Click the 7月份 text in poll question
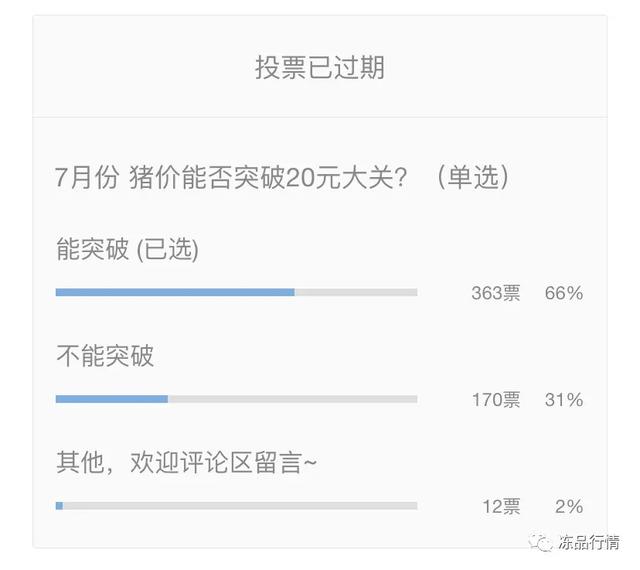Image resolution: width=640 pixels, height=570 pixels. coord(87,178)
